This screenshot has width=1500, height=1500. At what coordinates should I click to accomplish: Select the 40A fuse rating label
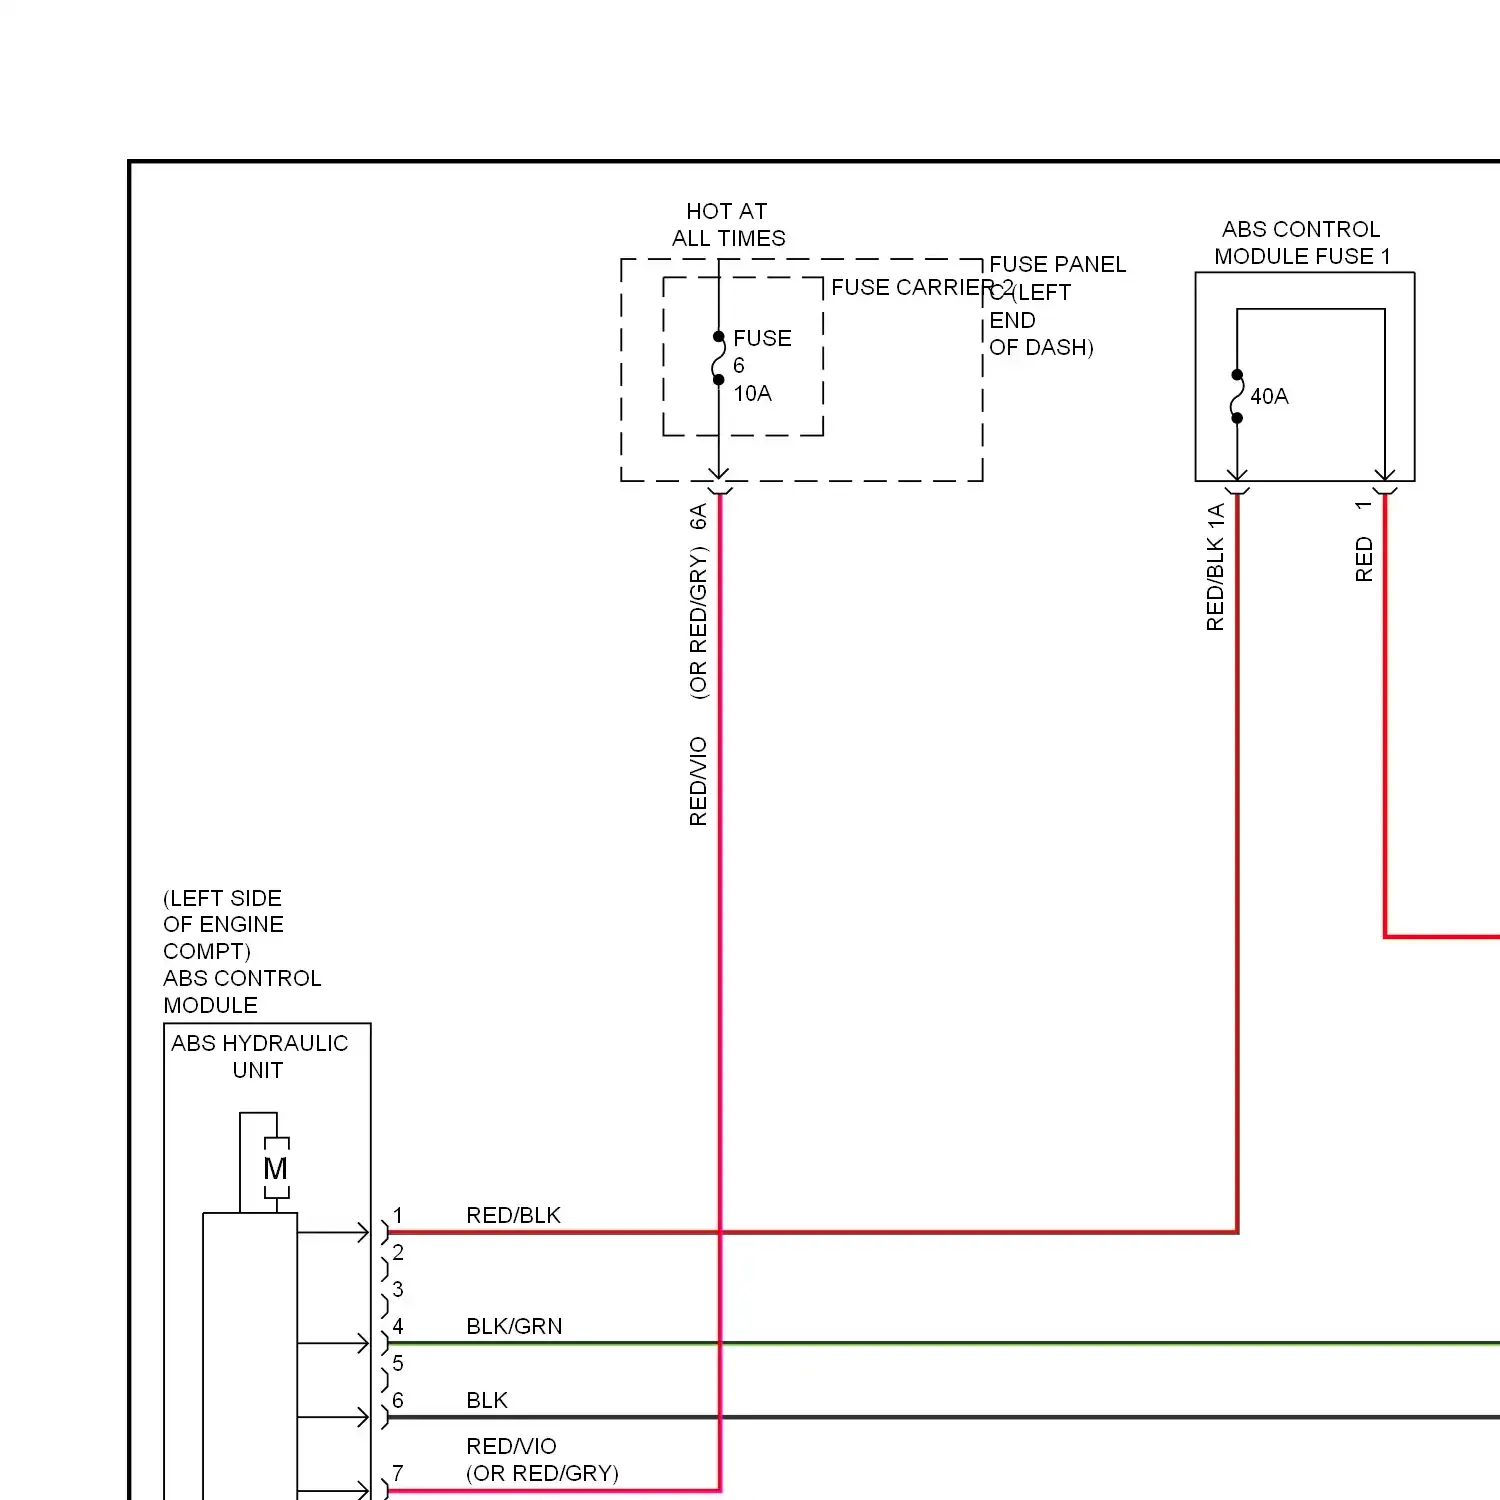[1269, 396]
